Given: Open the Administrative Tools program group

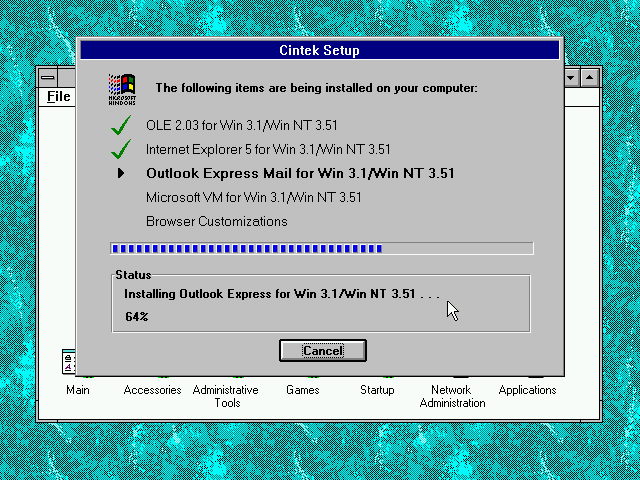Looking at the screenshot, I should (226, 396).
